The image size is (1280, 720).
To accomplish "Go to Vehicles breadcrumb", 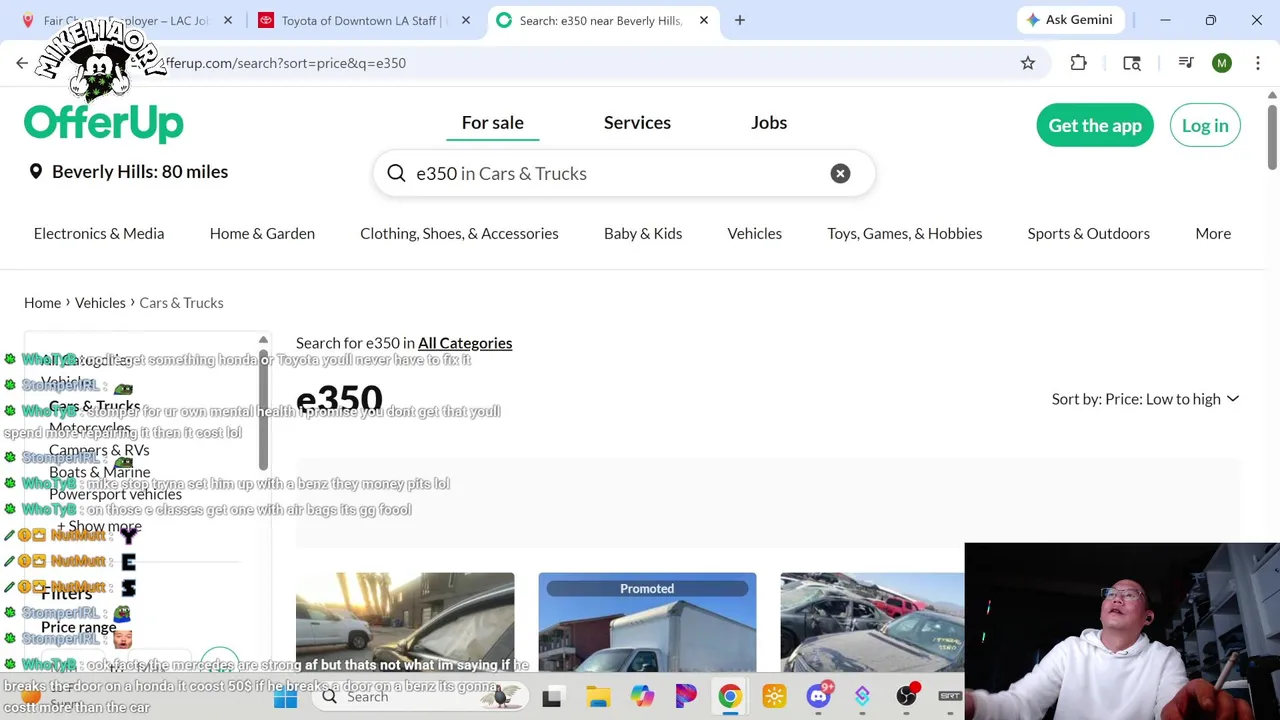I will coord(100,302).
